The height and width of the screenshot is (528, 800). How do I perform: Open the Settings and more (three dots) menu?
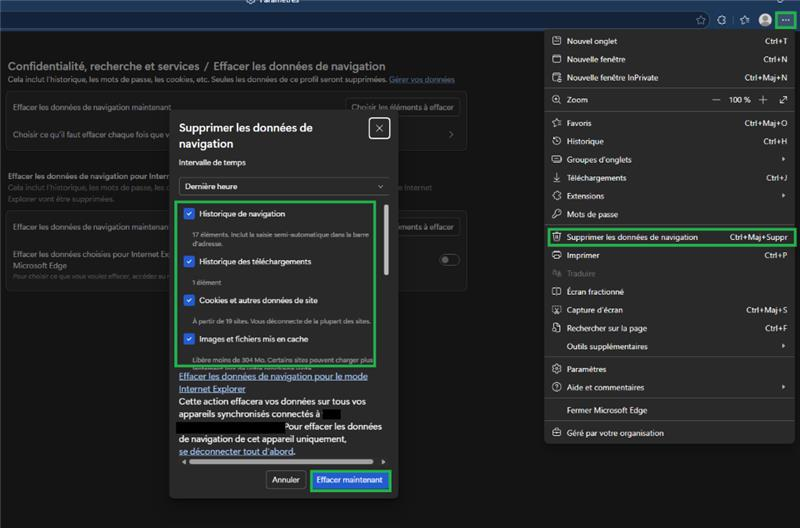coord(785,20)
